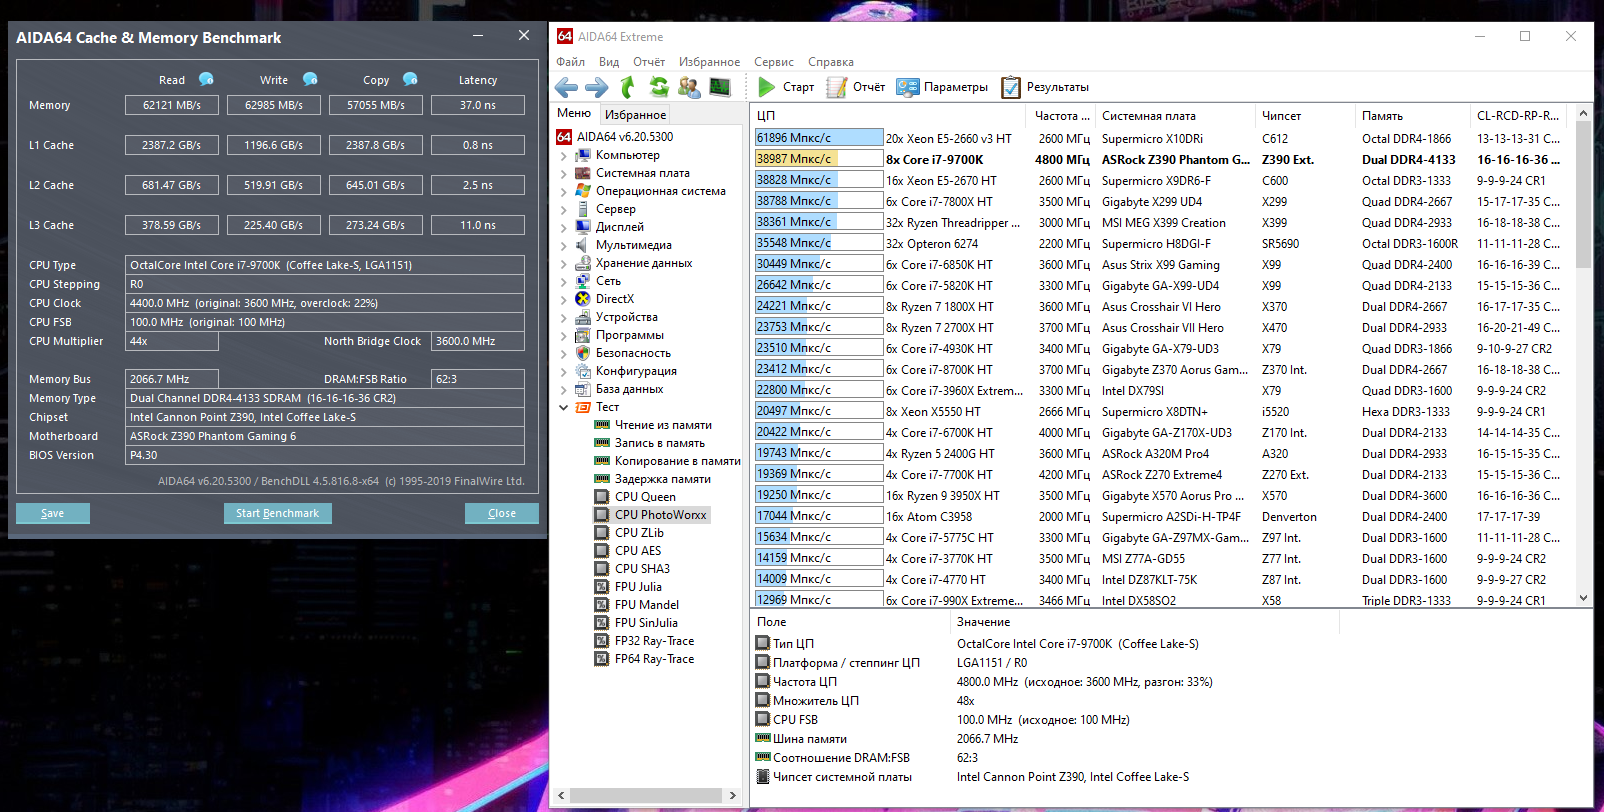The width and height of the screenshot is (1604, 812).
Task: Click the green up-level arrow in the toolbar
Action: click(628, 87)
